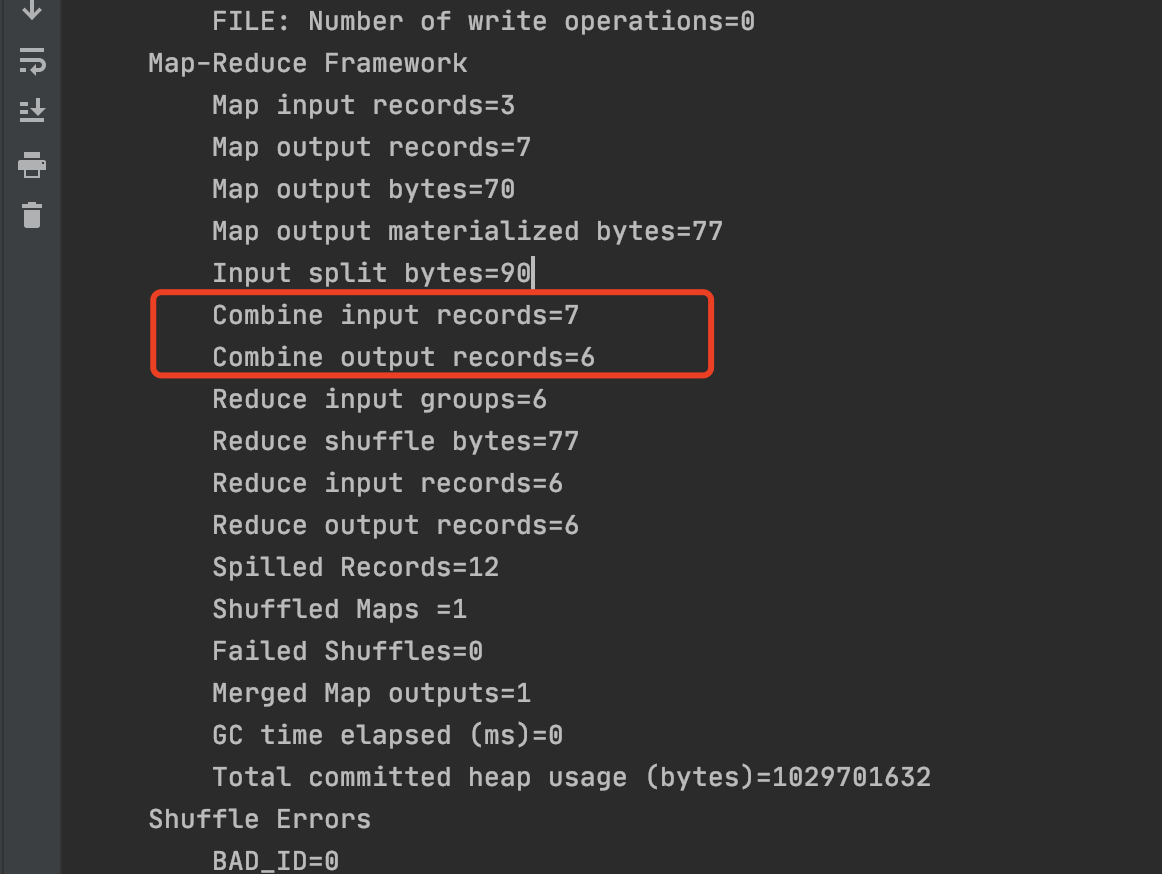
Task: Click the Map output bytes=70 line
Action: tap(363, 190)
